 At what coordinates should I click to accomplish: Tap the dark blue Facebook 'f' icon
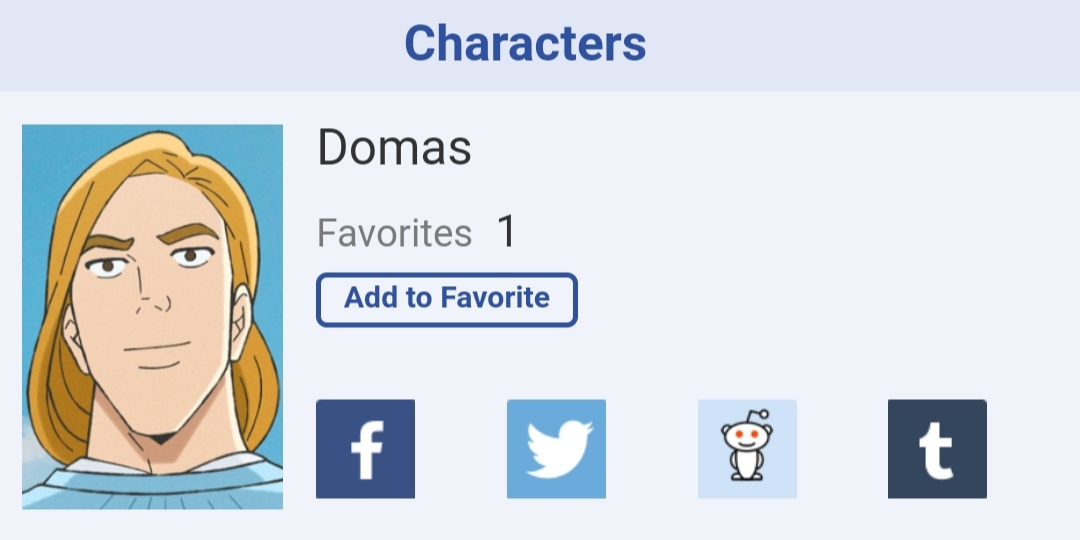pyautogui.click(x=365, y=449)
